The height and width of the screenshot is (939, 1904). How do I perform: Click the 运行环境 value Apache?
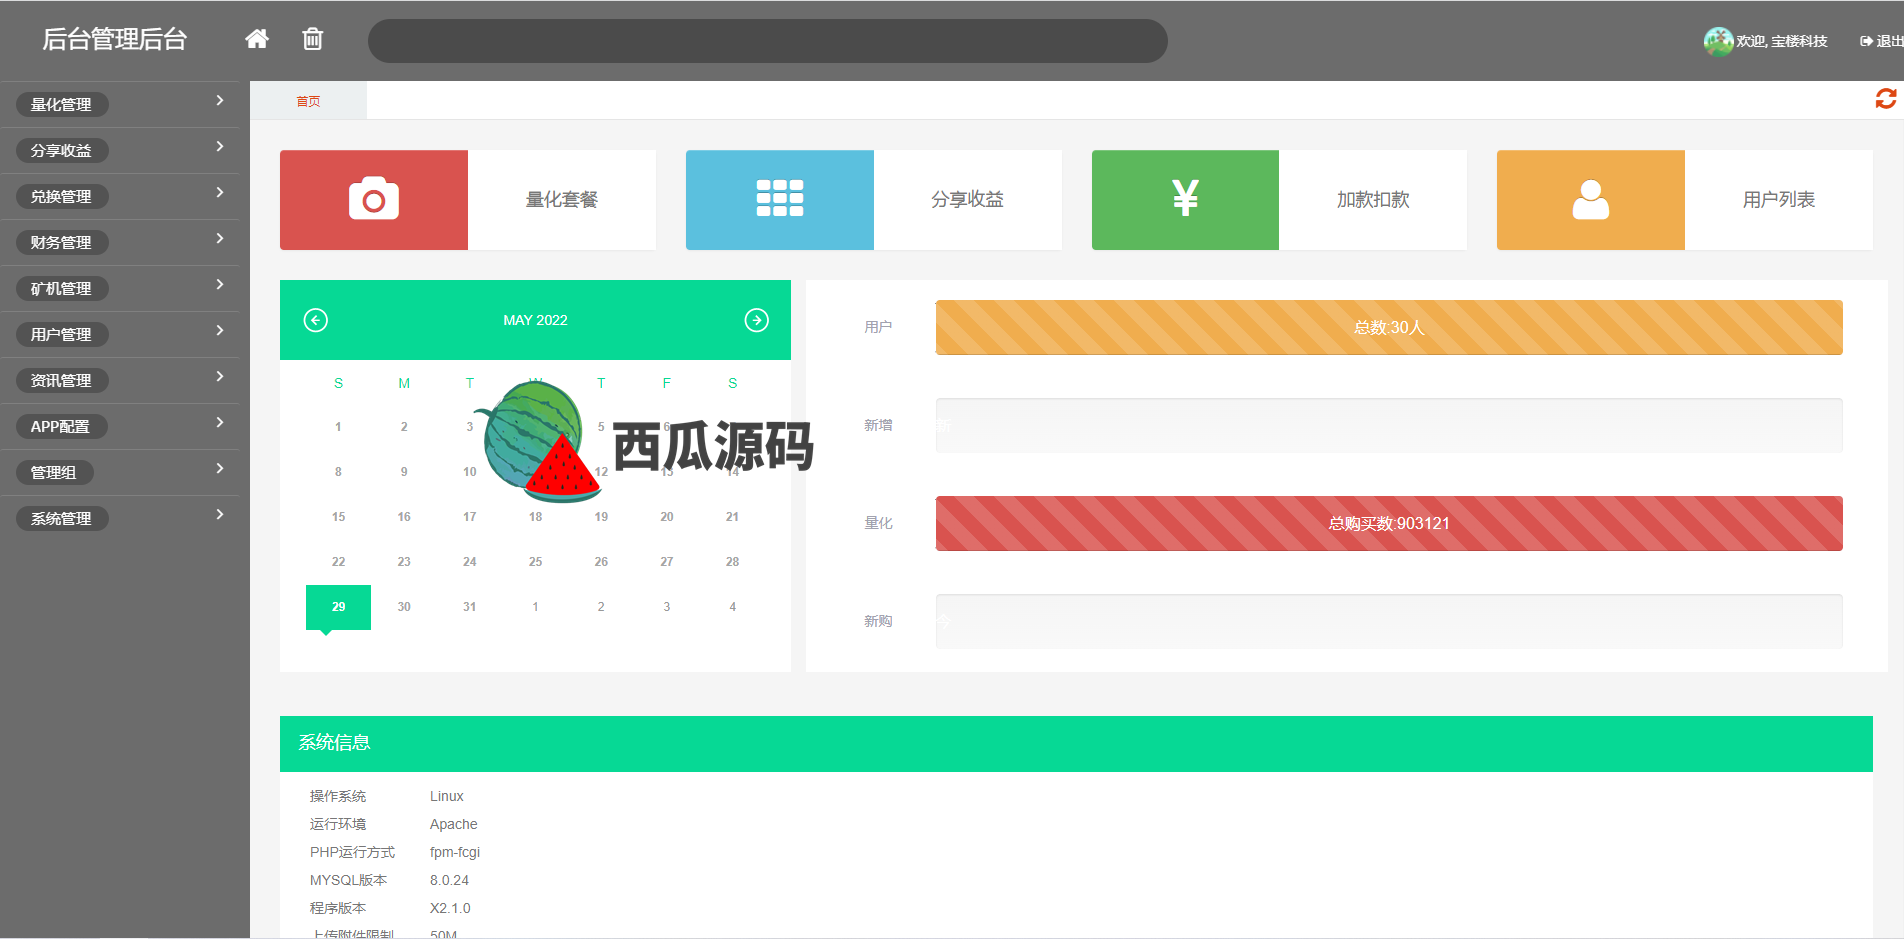point(454,824)
